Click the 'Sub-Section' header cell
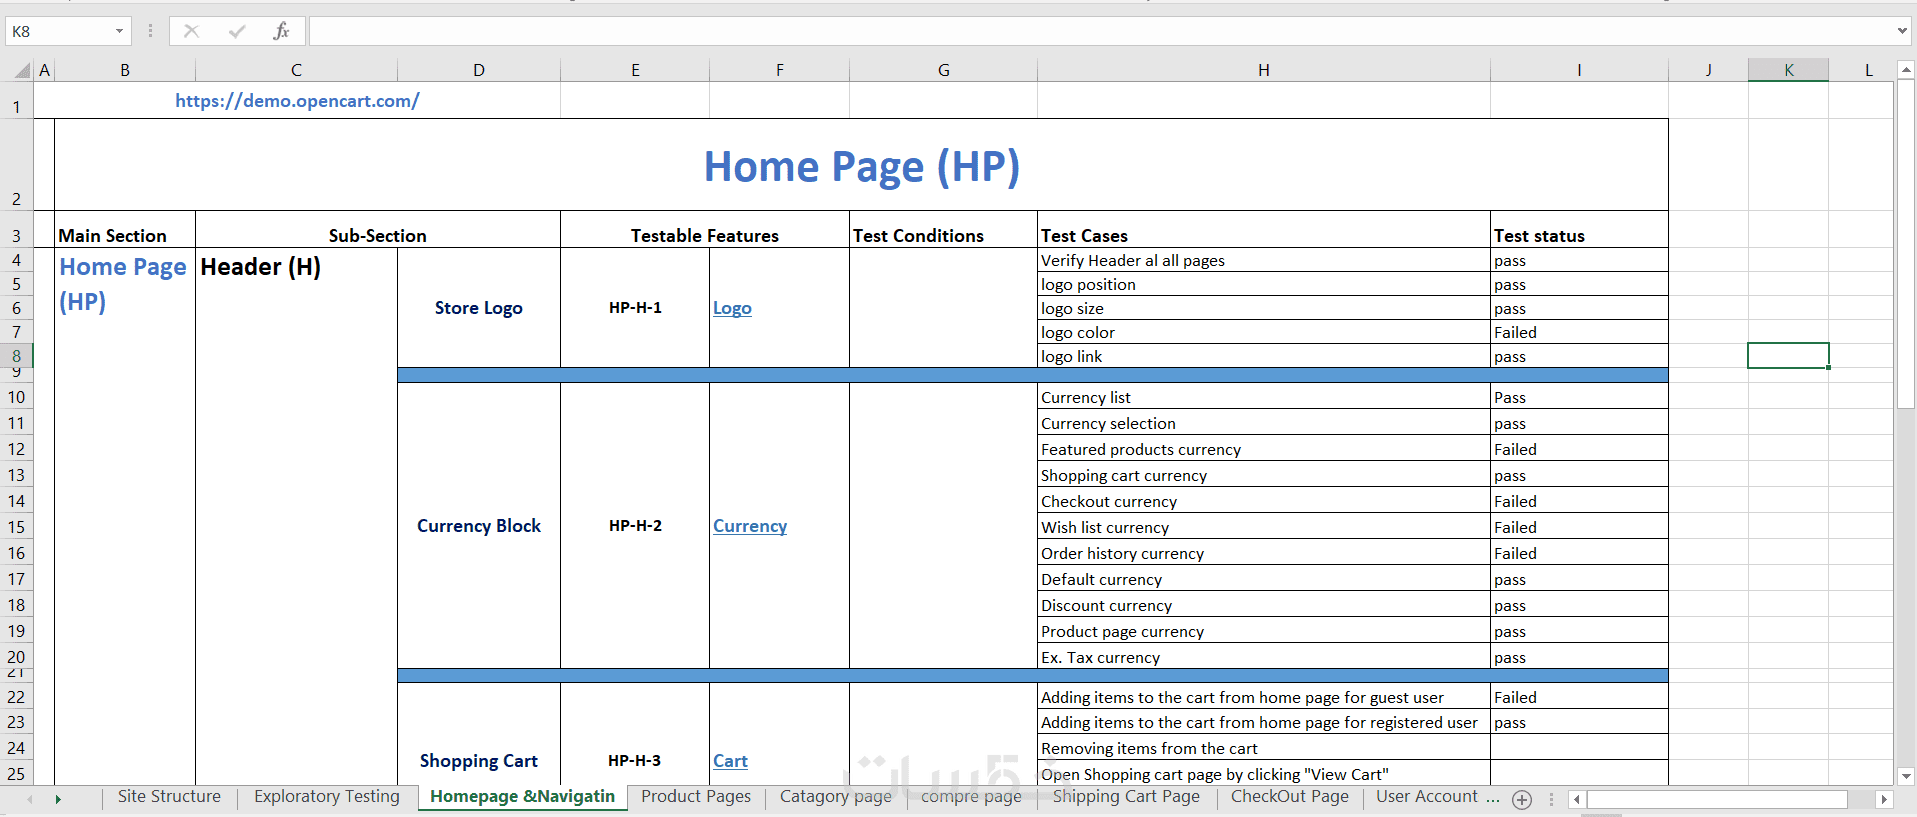1917x817 pixels. 378,229
